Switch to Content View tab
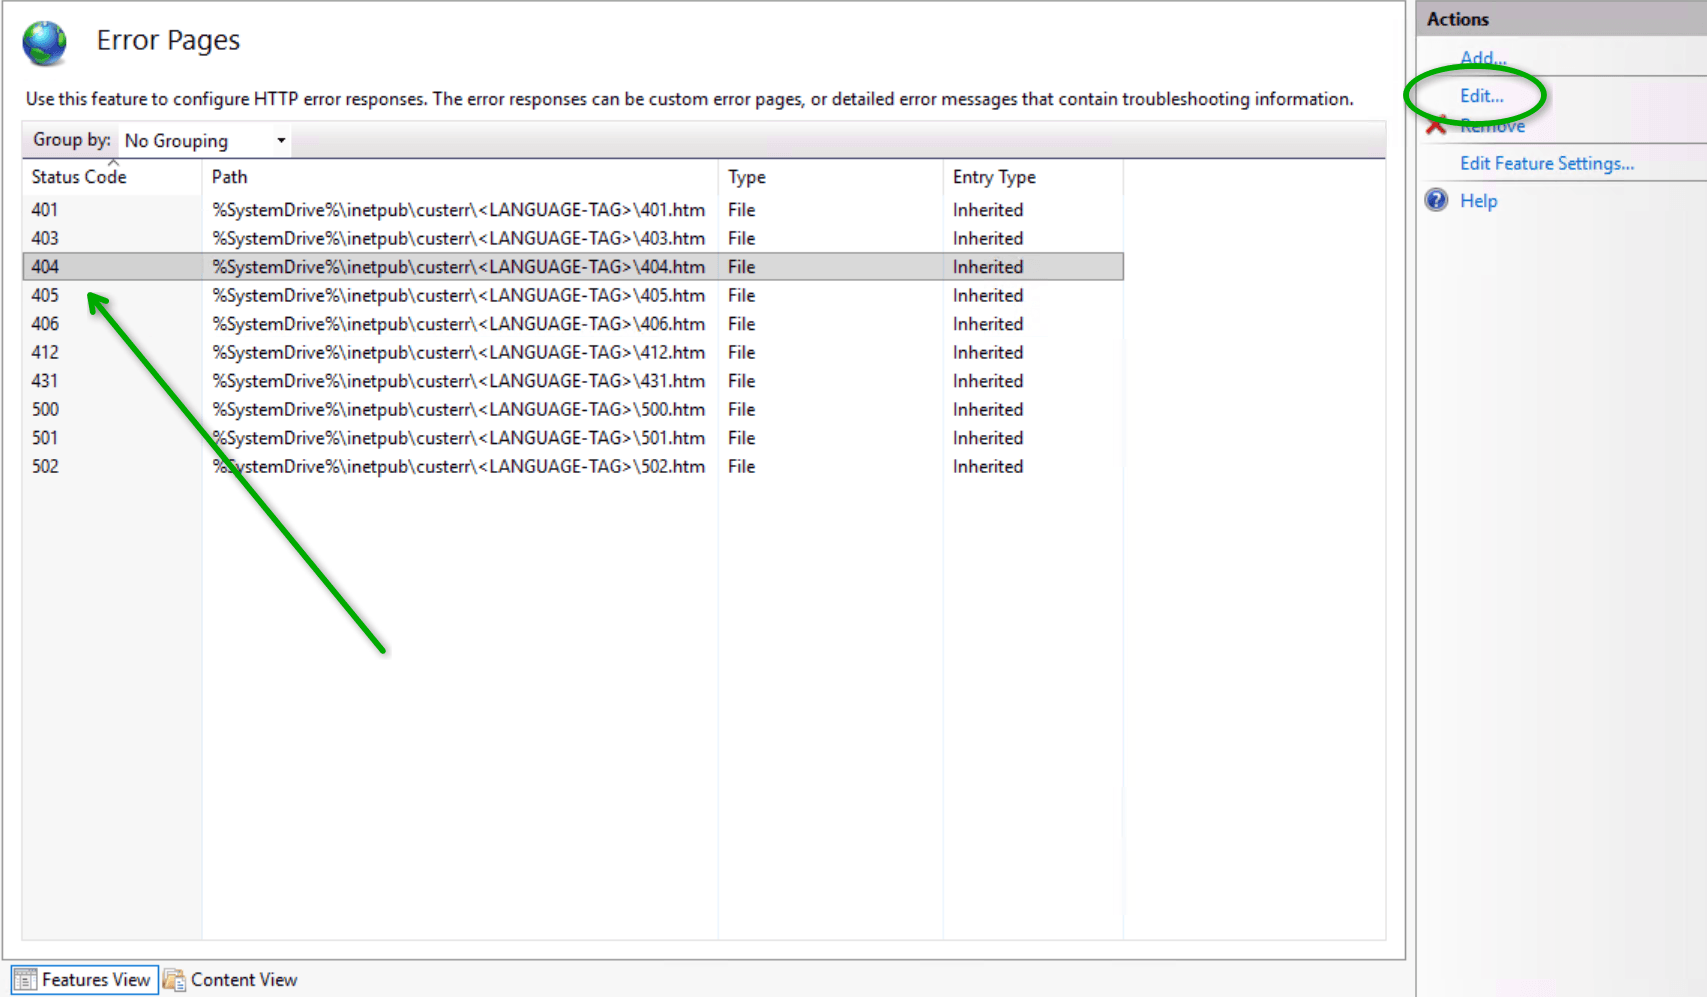This screenshot has height=997, width=1707. [231, 980]
